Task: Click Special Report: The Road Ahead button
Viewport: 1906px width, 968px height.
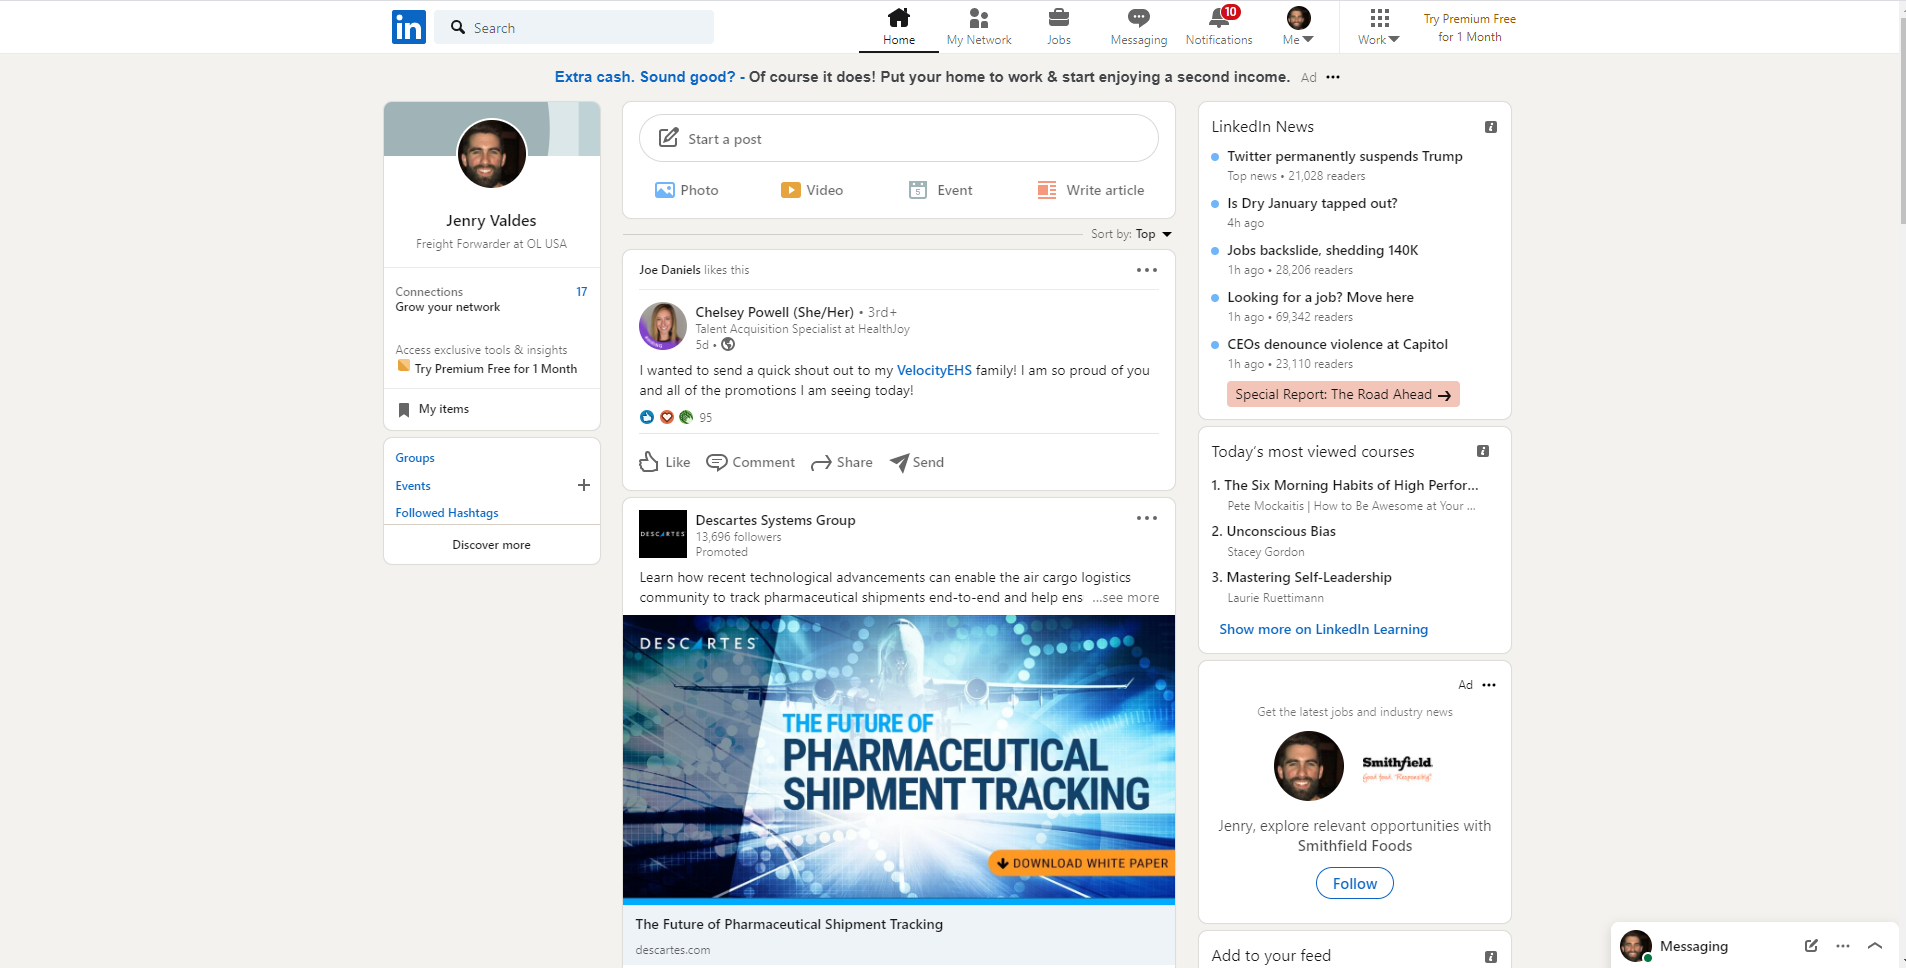Action: tap(1343, 394)
